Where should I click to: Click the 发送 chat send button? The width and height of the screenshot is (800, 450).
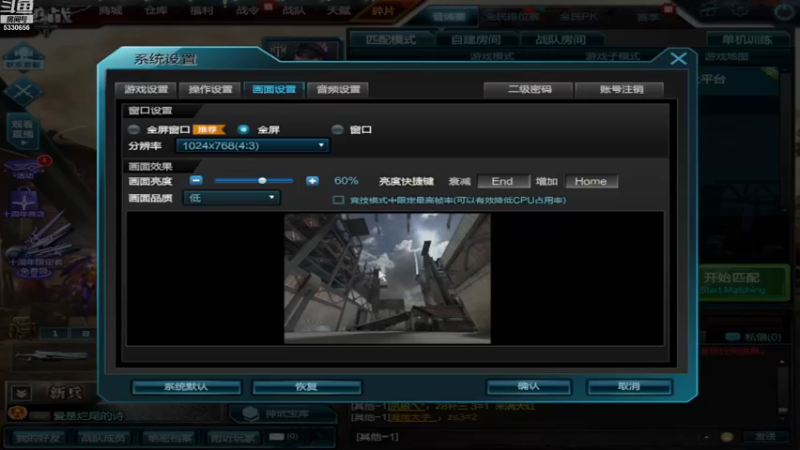coord(765,437)
